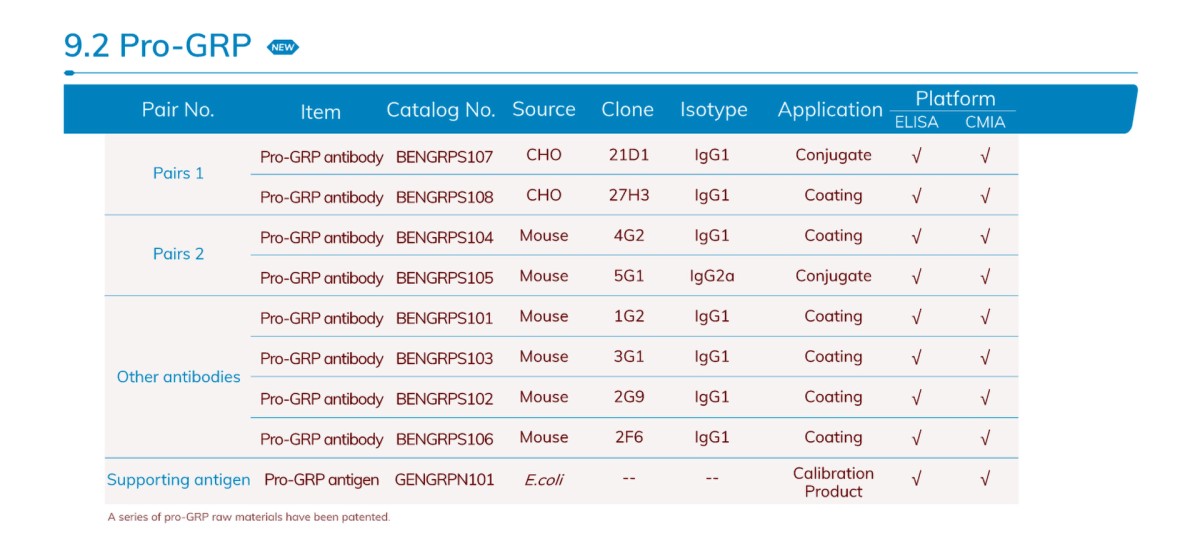Click the Isotype column header
This screenshot has width=1200, height=541.
[713, 110]
